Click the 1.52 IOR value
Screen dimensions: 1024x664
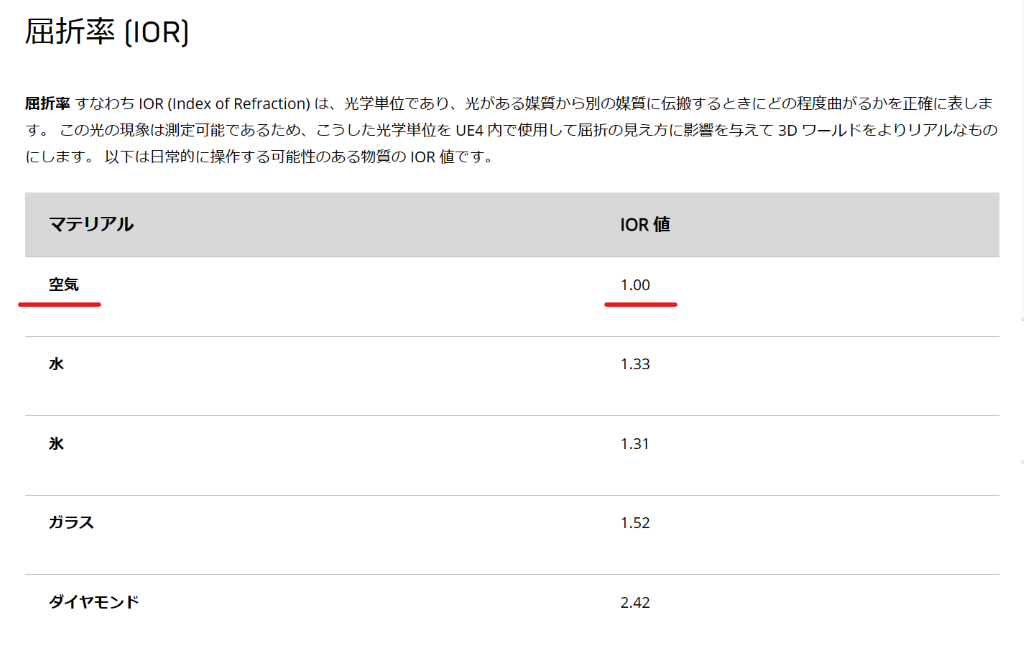635,523
